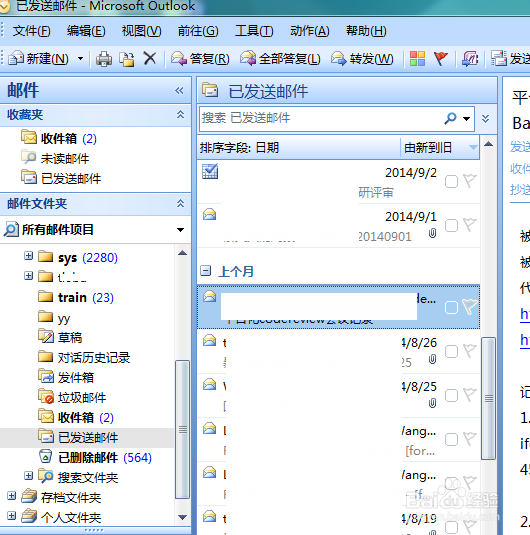Screen dimensions: 530x535
Task: Click the message list scroll up arrow
Action: point(488,144)
